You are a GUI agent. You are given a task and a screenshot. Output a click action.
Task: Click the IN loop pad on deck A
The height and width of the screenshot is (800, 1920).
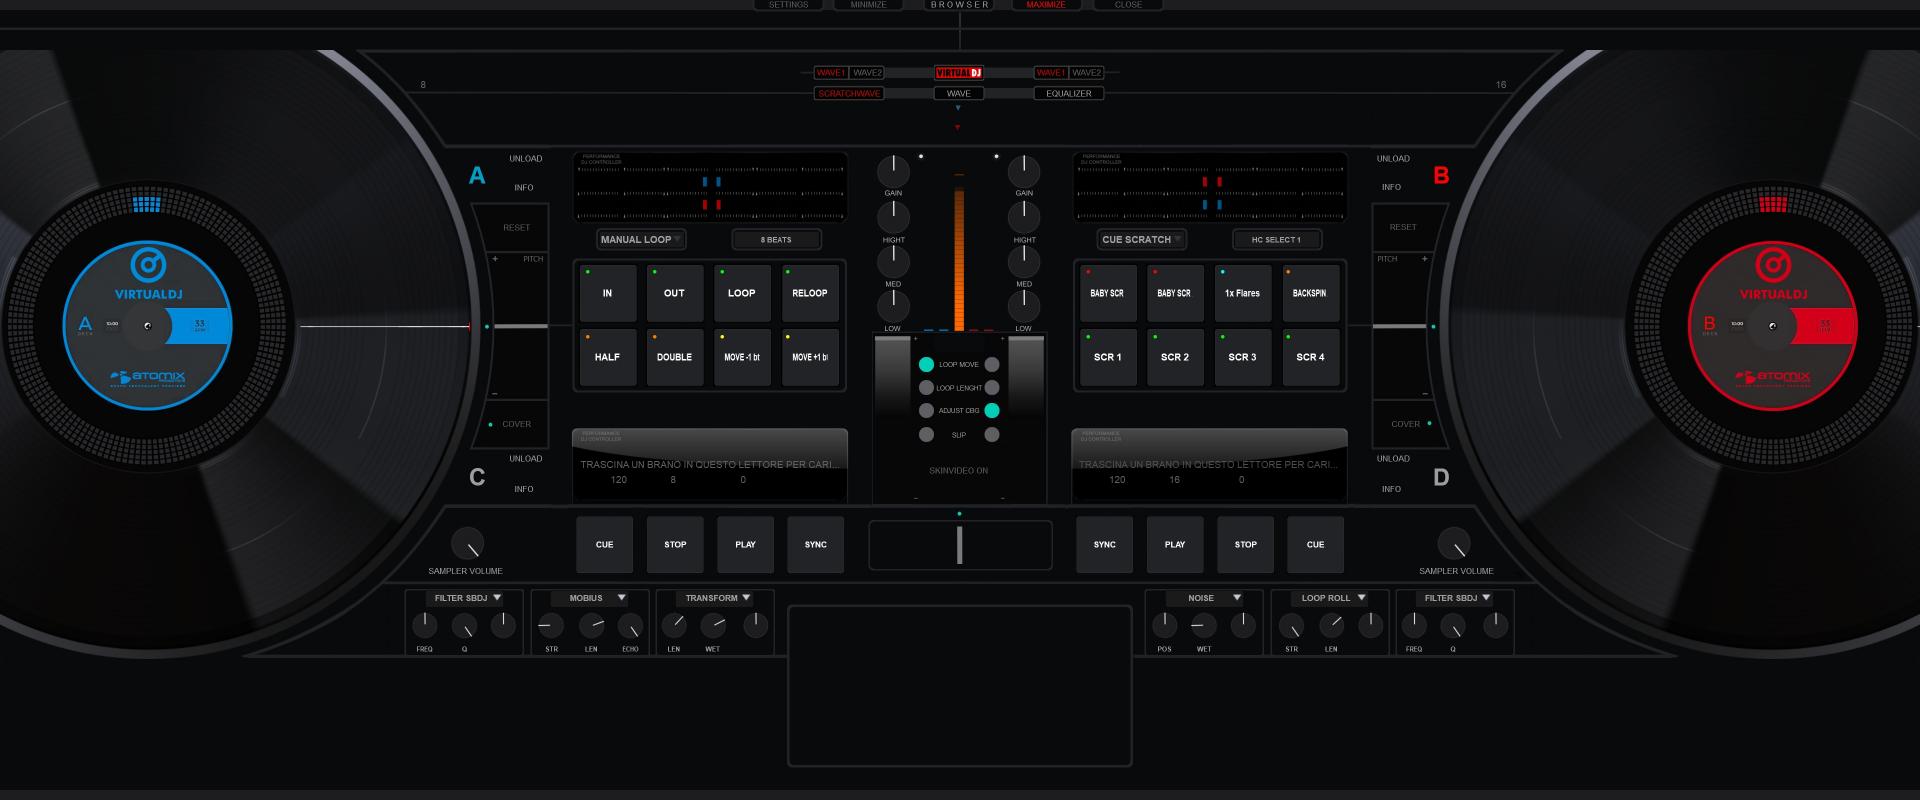[x=607, y=293]
